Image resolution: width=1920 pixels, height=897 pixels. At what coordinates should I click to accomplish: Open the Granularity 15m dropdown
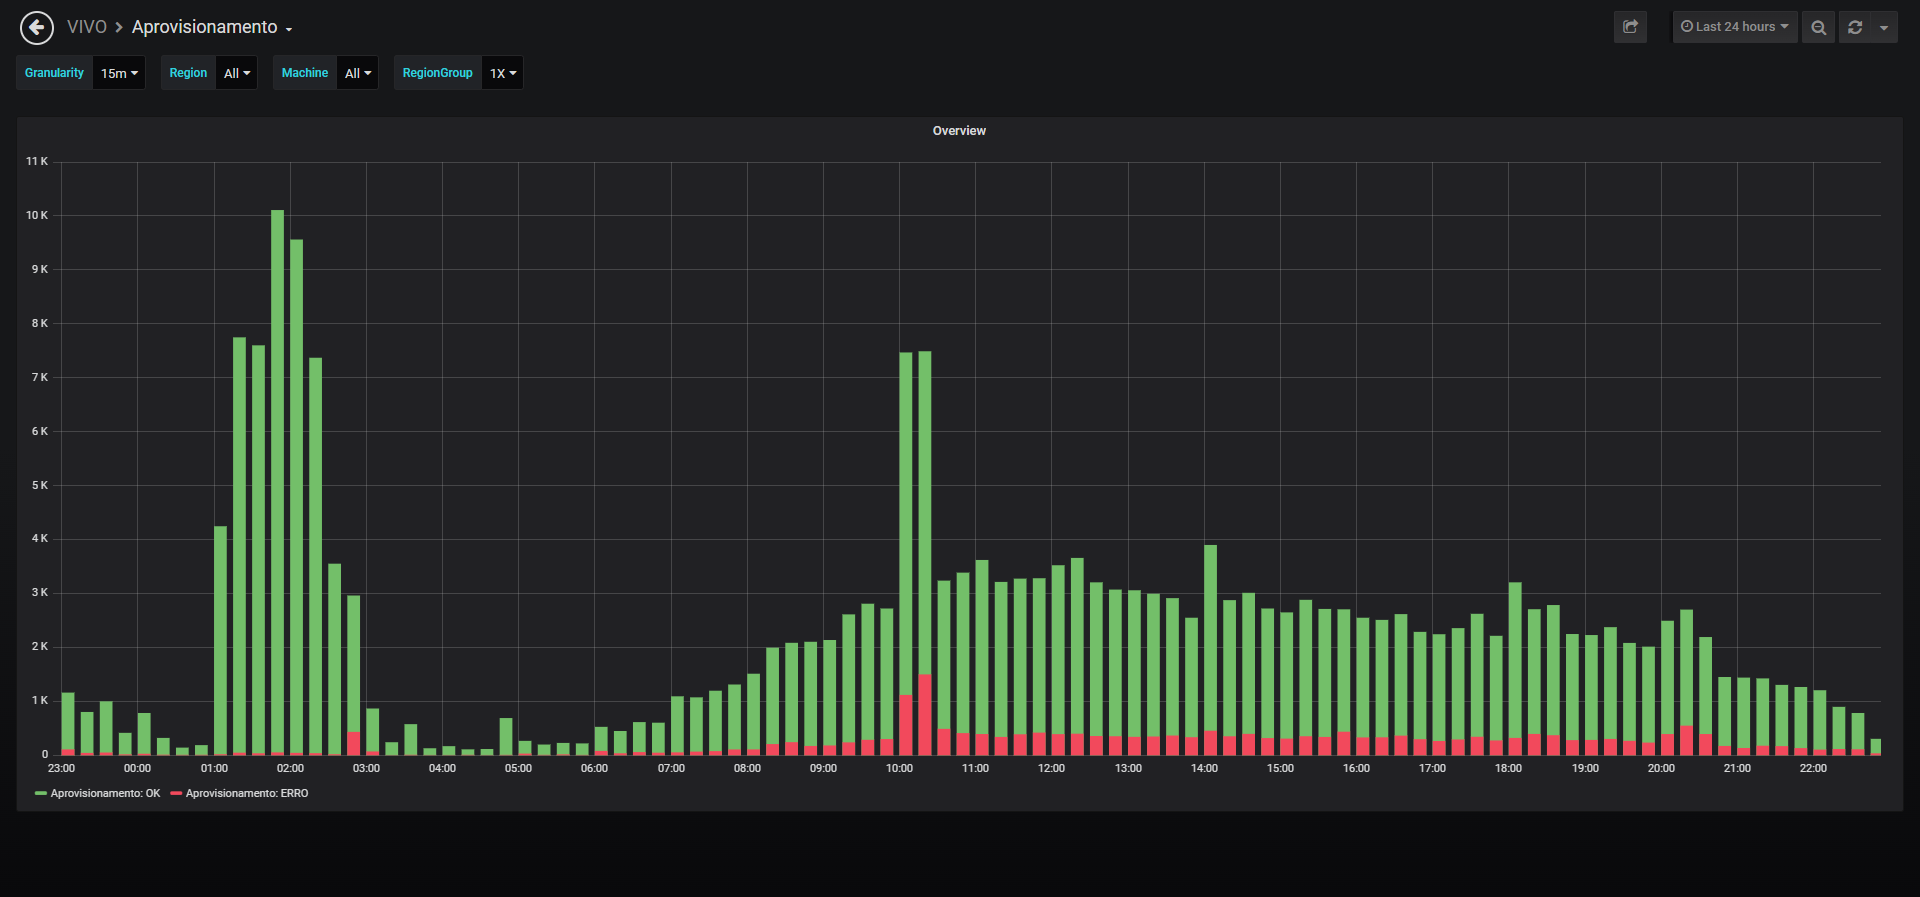(119, 73)
